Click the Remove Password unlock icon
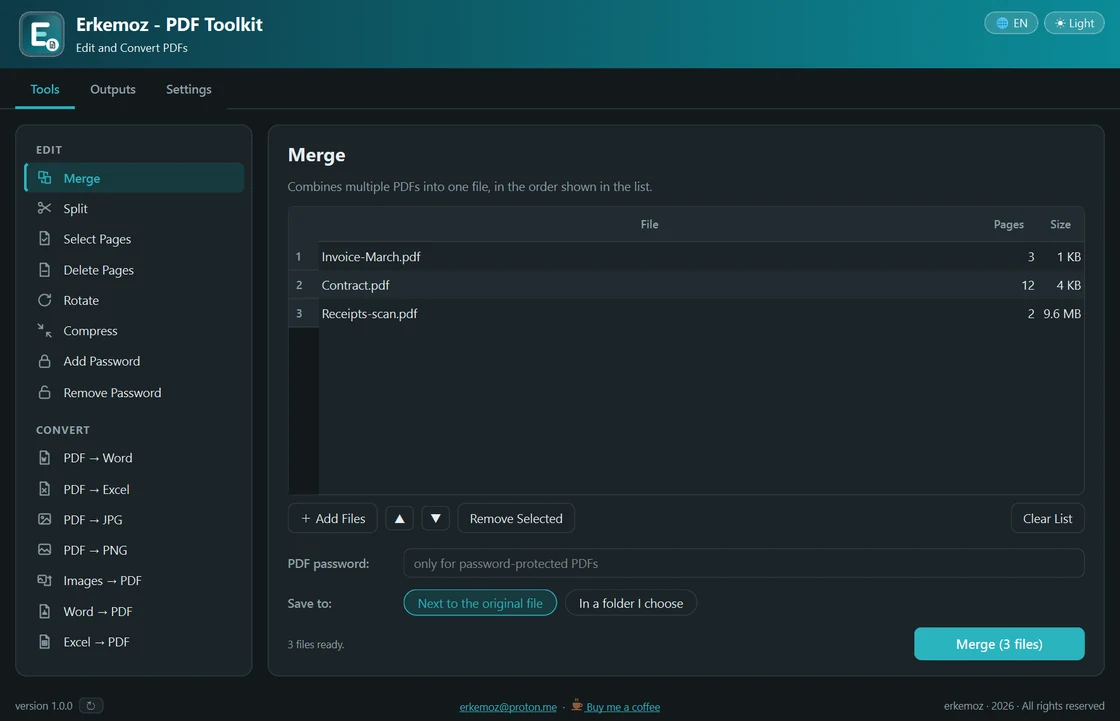1120x721 pixels. click(44, 392)
